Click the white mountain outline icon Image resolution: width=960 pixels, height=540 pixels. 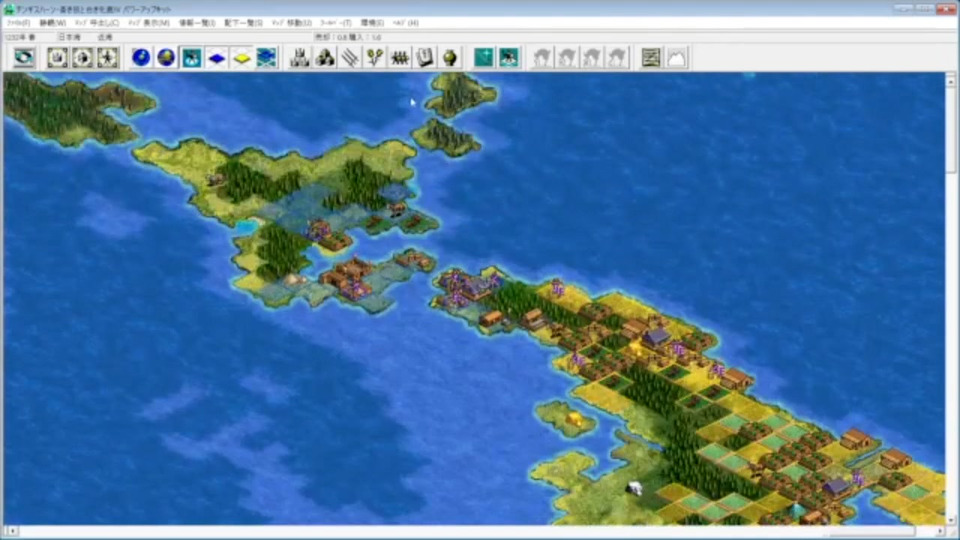point(677,58)
